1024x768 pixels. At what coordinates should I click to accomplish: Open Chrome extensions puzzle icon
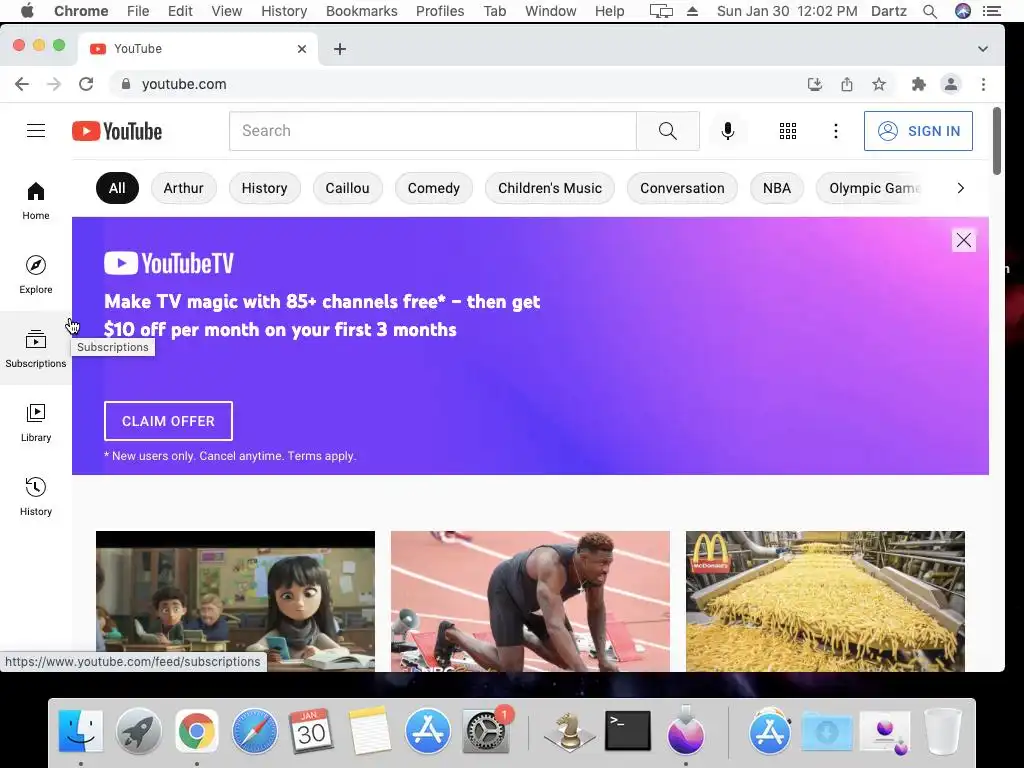[918, 84]
